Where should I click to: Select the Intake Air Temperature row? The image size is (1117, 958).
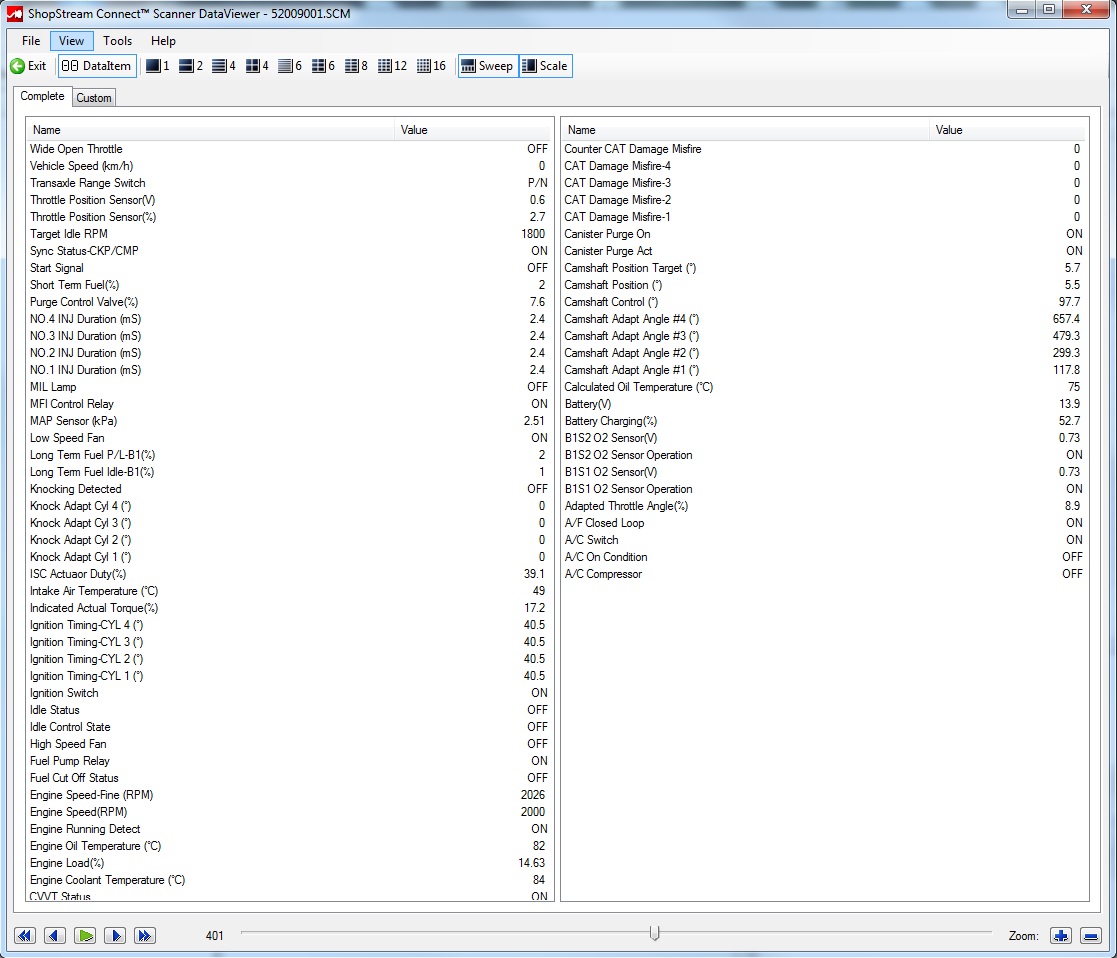coord(289,591)
